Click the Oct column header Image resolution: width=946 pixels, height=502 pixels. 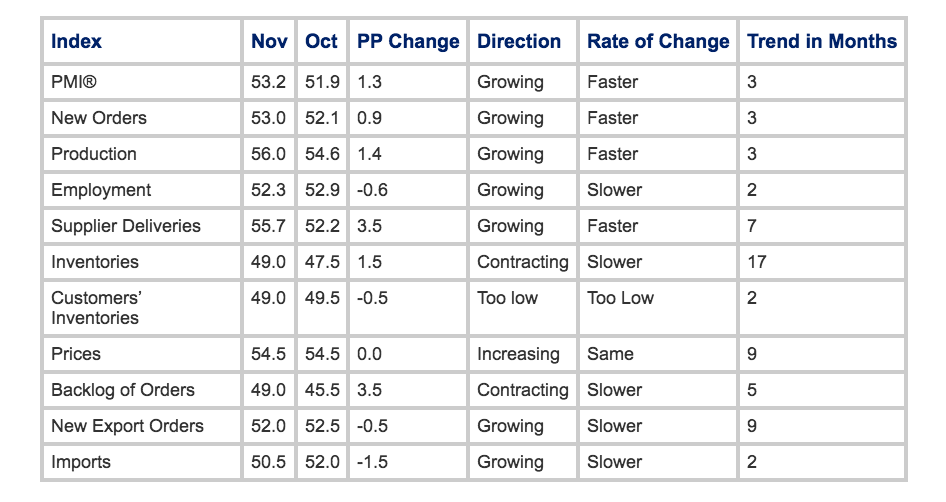pyautogui.click(x=322, y=42)
